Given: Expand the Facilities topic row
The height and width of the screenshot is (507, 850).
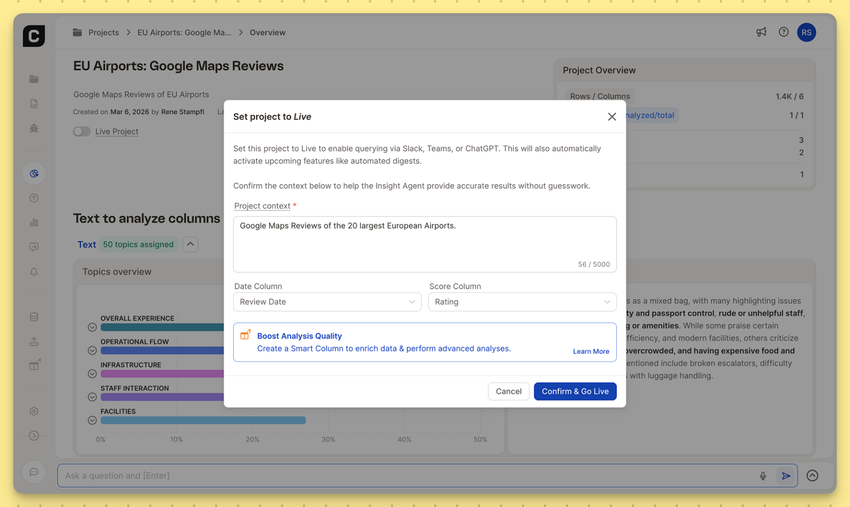Looking at the screenshot, I should point(92,420).
